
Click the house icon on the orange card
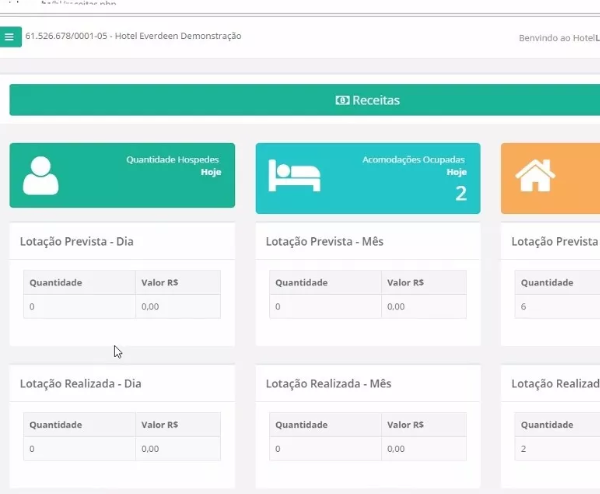coord(535,176)
